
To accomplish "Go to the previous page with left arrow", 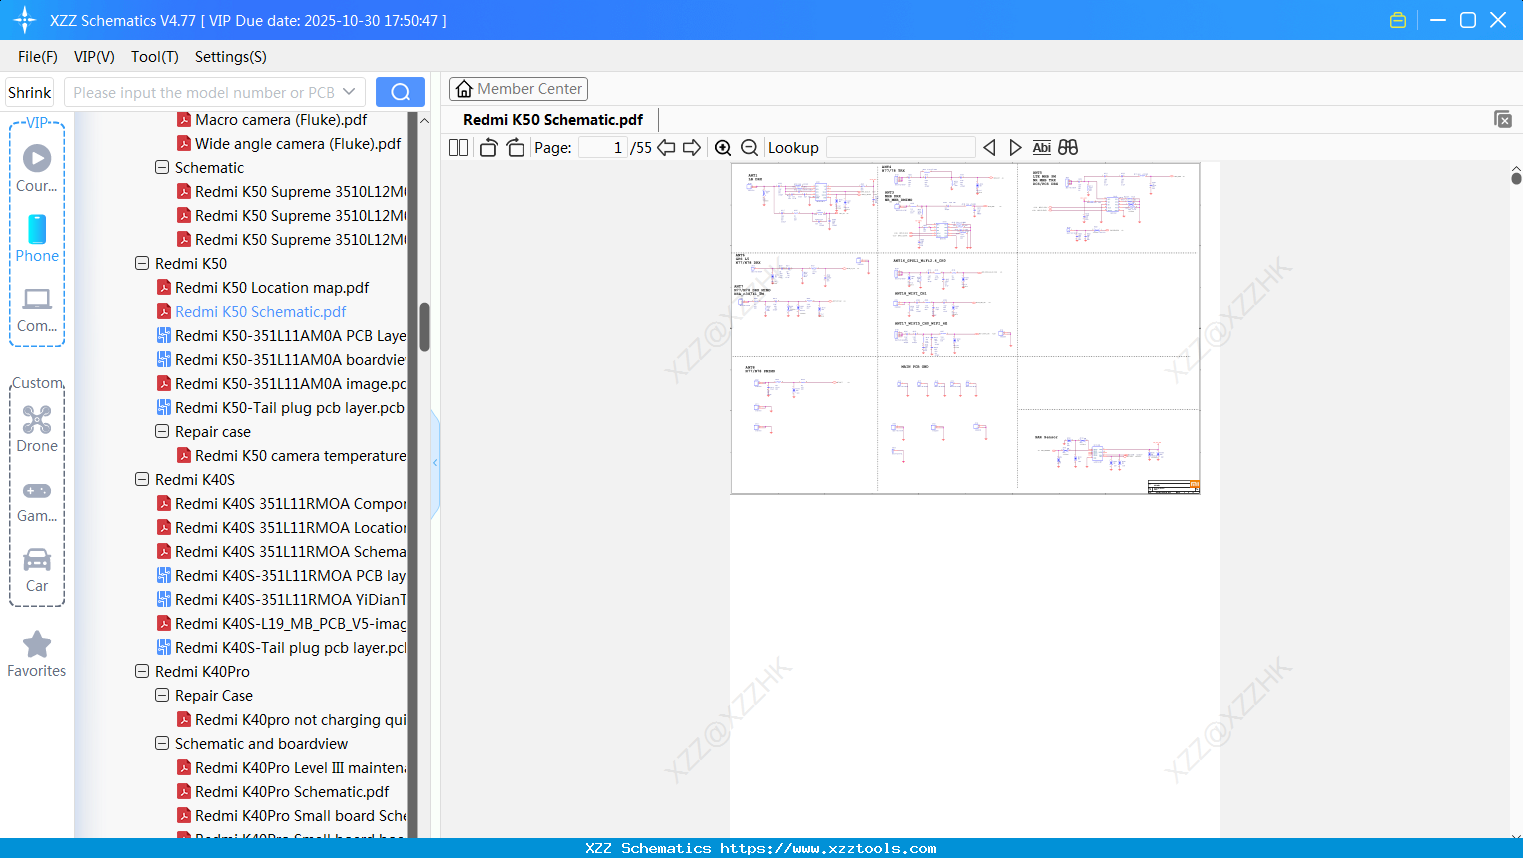I will [666, 148].
